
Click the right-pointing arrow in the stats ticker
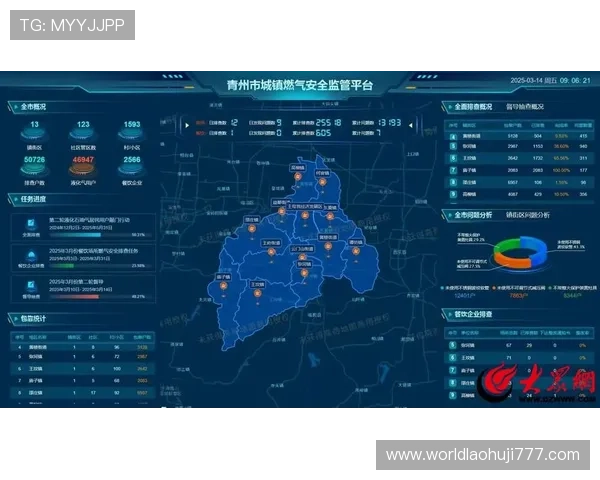tap(187, 125)
